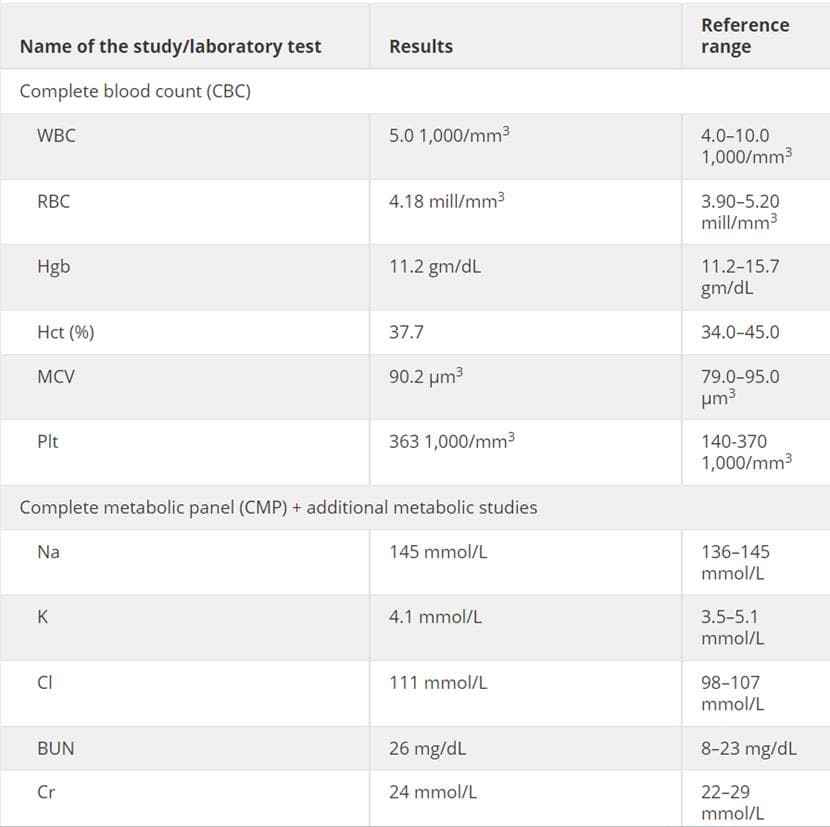
Task: Click the RBC result 4.18 mill/mm³
Action: coord(446,201)
